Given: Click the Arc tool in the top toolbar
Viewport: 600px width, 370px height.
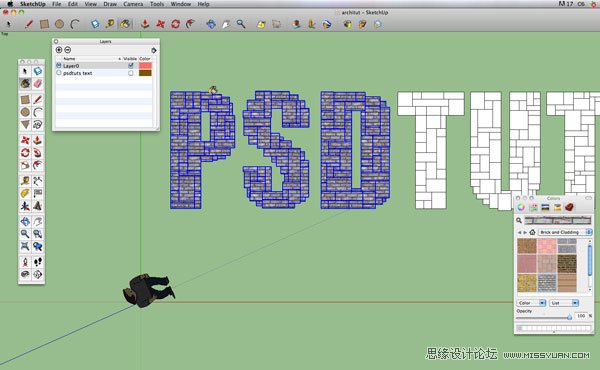Looking at the screenshot, I should pos(75,24).
